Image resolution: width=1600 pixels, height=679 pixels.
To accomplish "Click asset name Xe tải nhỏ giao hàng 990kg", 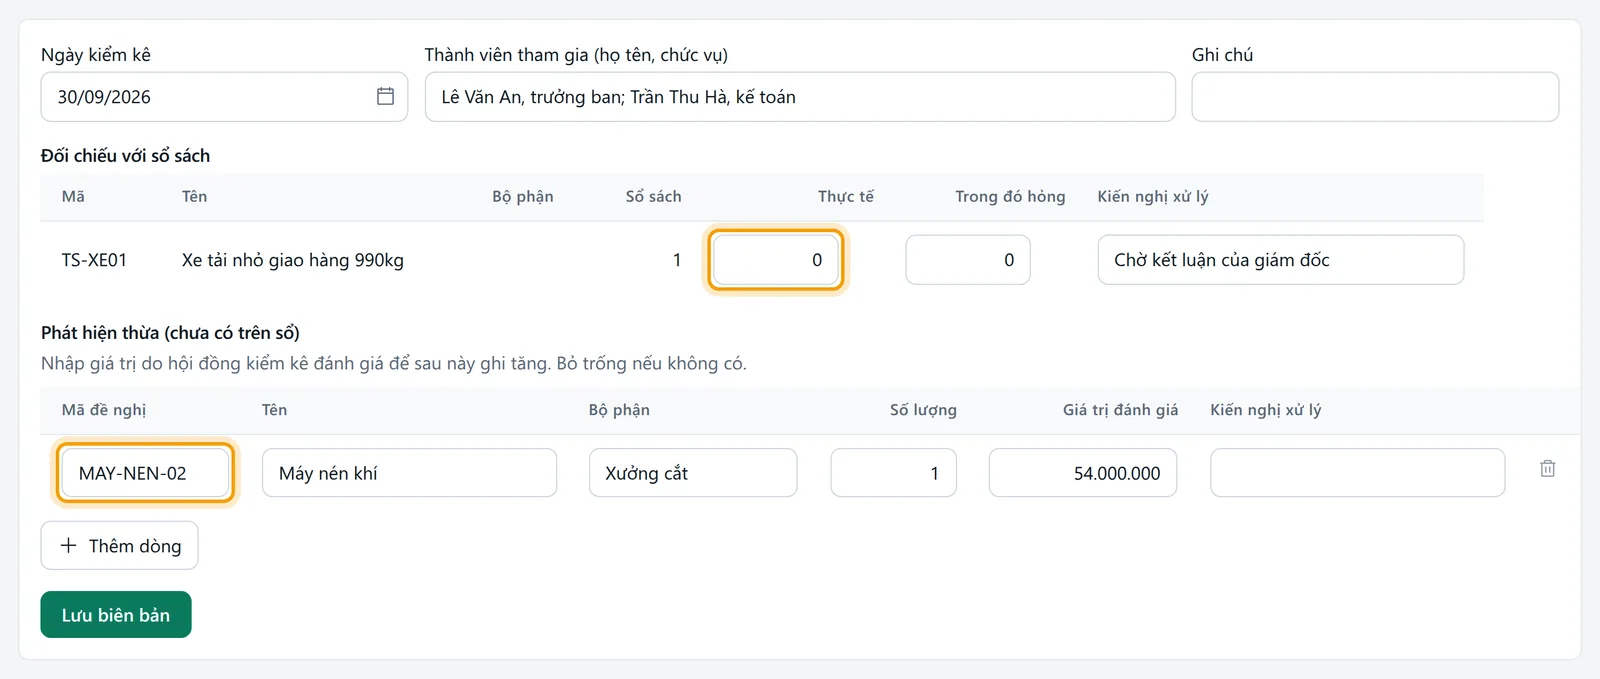I will click(x=293, y=260).
